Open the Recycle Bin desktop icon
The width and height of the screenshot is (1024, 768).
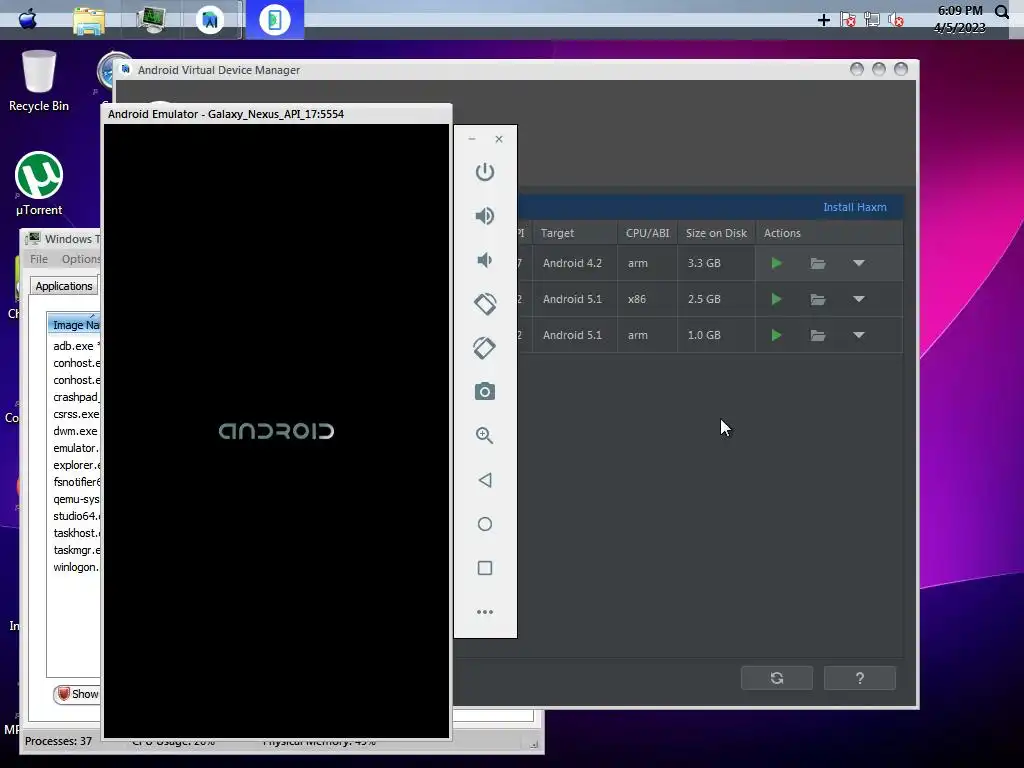pos(39,81)
